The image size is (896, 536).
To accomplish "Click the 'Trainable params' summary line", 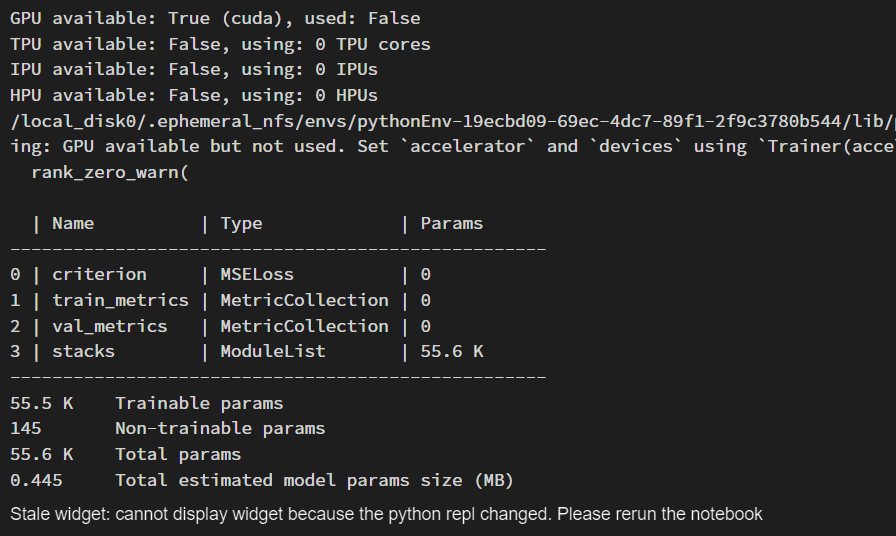I will tap(199, 404).
